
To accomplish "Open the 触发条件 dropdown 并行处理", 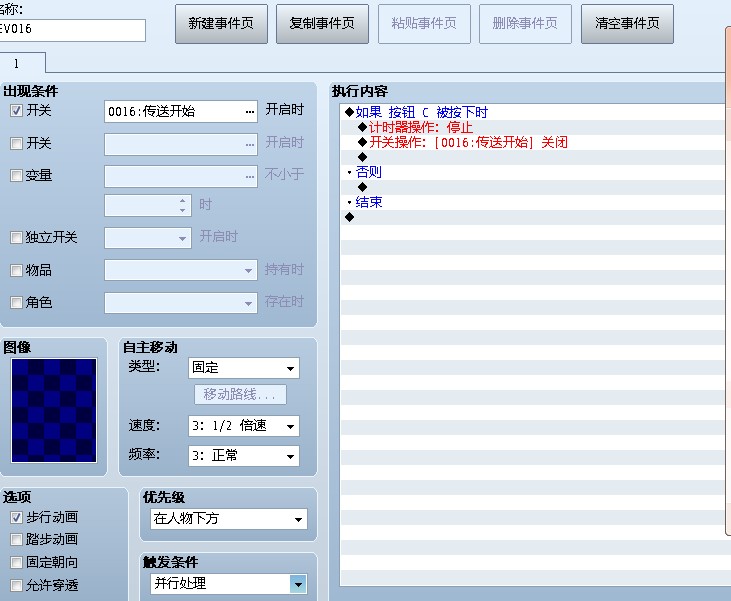I will coord(229,584).
